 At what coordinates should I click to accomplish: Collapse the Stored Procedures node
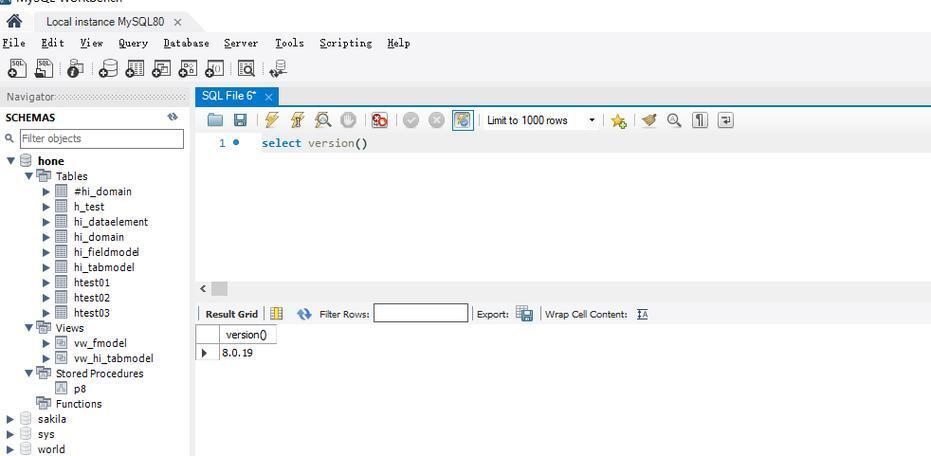click(28, 373)
